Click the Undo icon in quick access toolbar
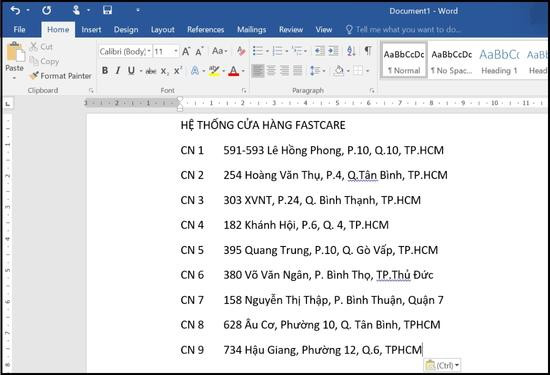The image size is (550, 375). click(x=15, y=11)
